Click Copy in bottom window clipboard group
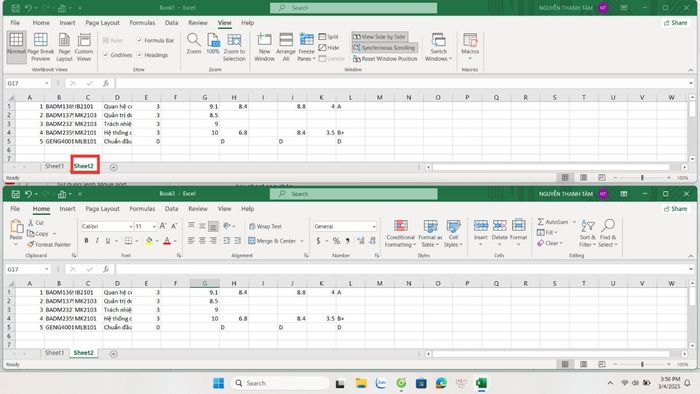The width and height of the screenshot is (700, 394). (x=38, y=233)
